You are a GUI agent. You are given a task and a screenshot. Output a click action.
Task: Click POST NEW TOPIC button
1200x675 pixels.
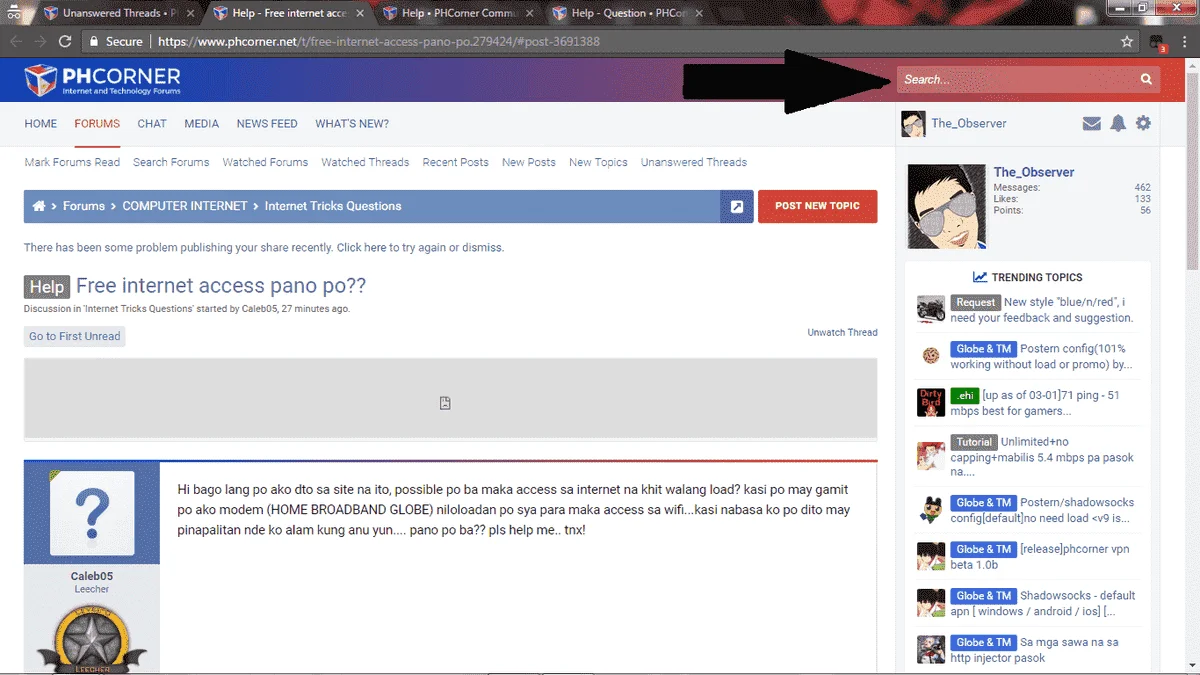[x=817, y=206]
